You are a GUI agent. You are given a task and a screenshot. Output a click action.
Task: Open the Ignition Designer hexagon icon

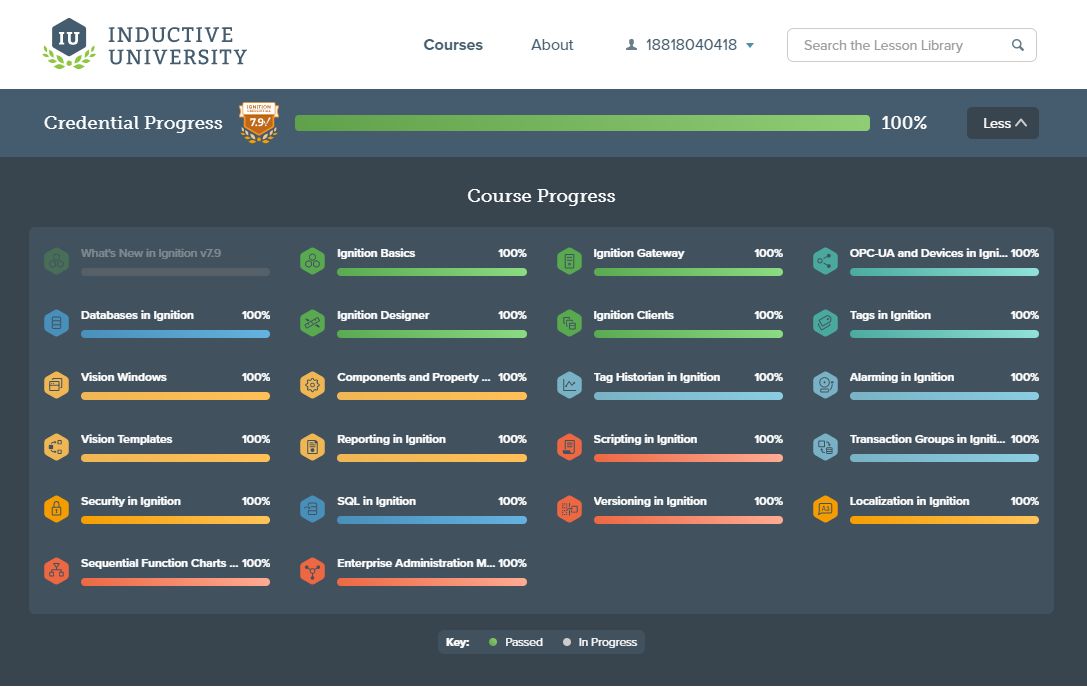[313, 323]
